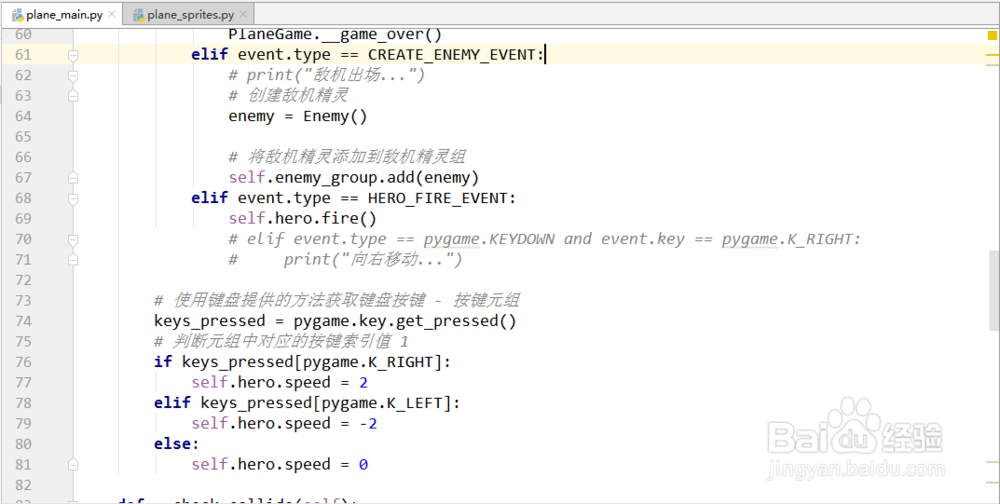Switch to the plane_main.py tab
This screenshot has width=1000, height=504.
(x=61, y=15)
